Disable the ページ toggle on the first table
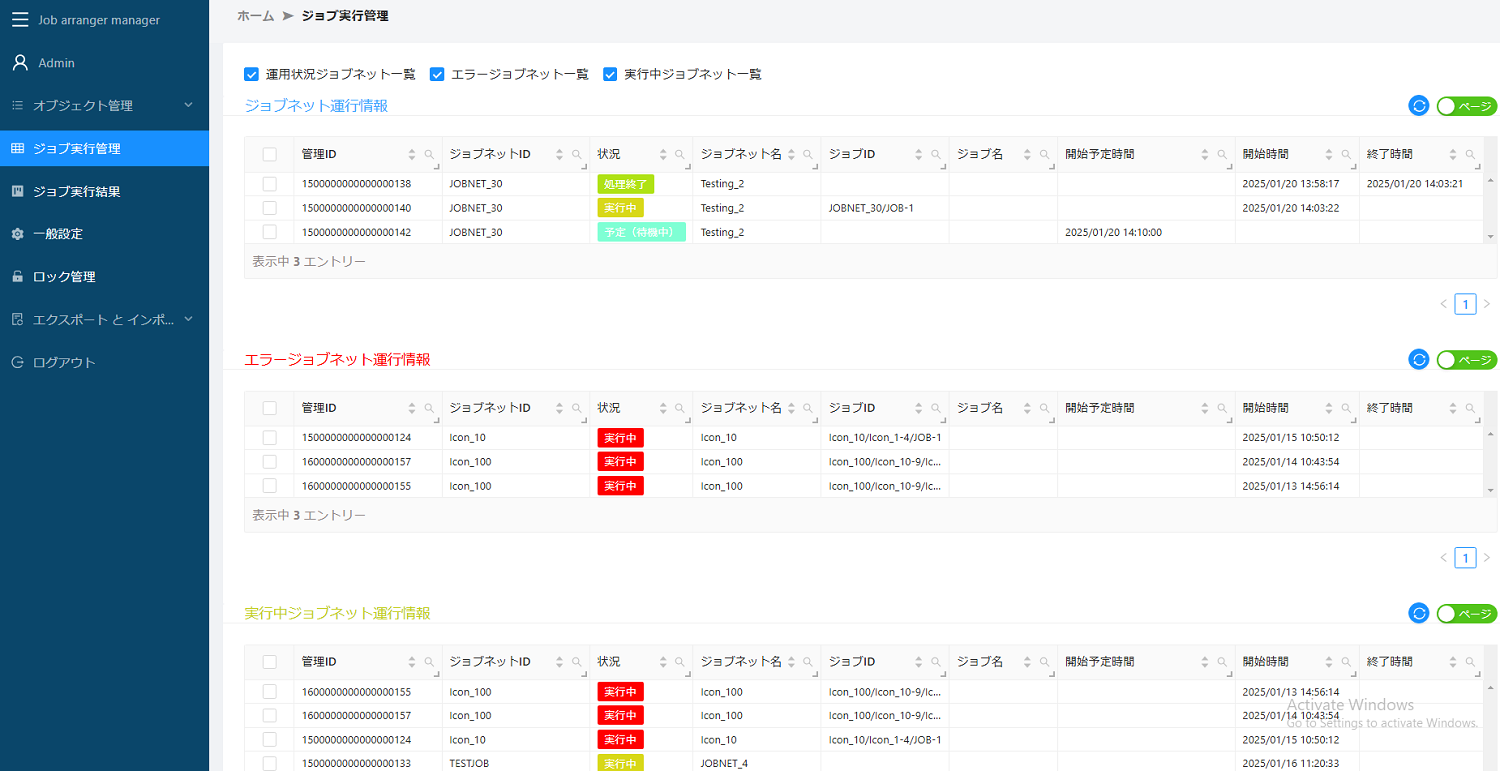The image size is (1500, 771). (1466, 105)
